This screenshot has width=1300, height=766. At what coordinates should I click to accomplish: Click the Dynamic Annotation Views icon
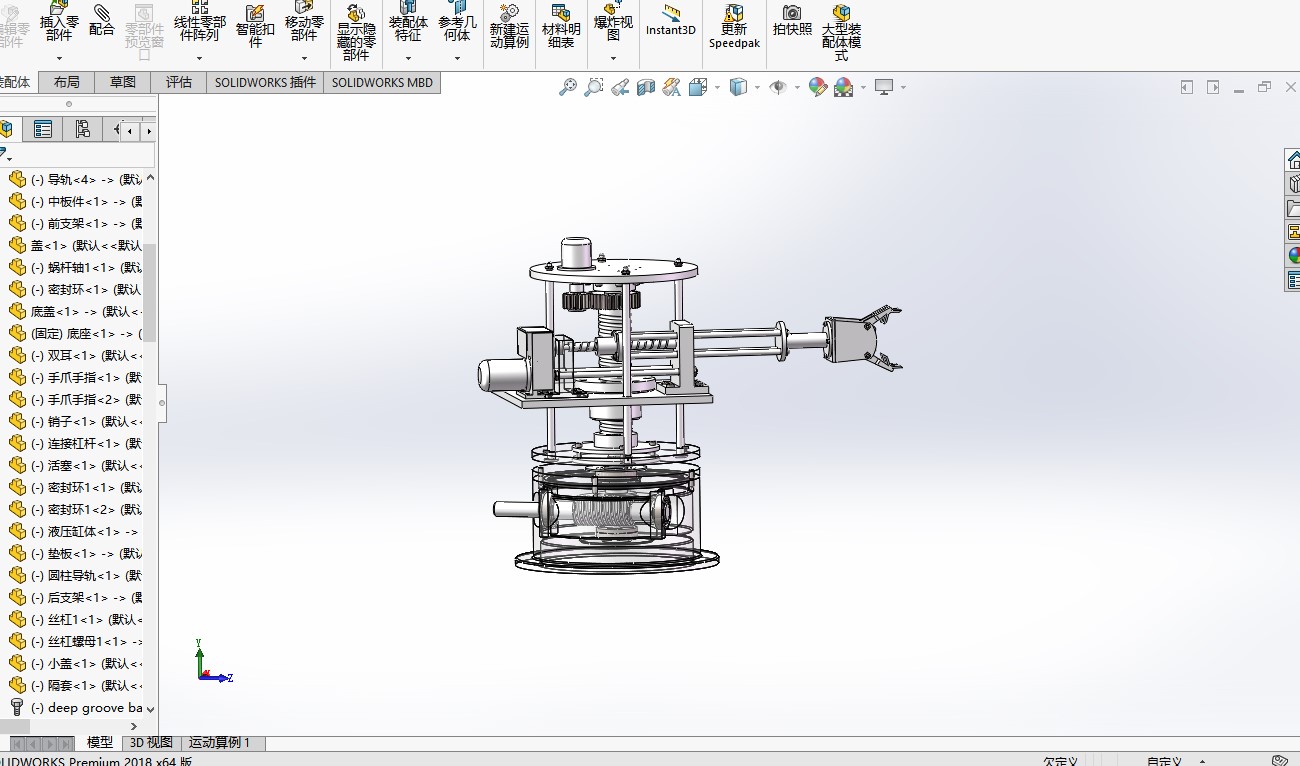pos(672,87)
